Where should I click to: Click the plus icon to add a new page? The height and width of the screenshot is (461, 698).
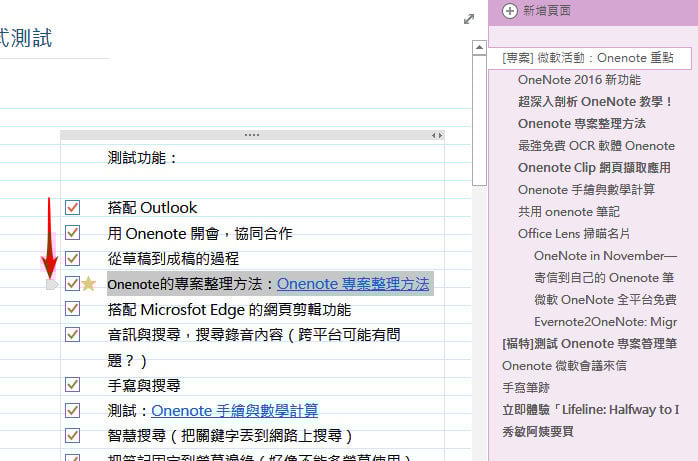coord(510,11)
